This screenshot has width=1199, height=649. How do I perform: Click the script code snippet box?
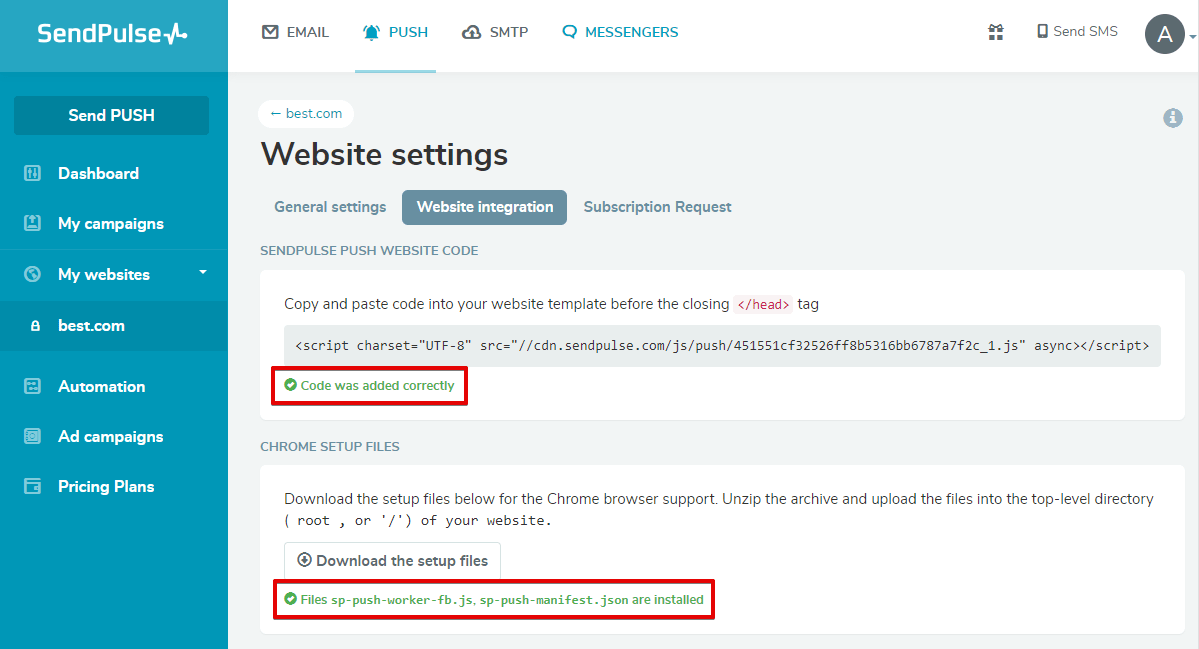click(x=721, y=346)
